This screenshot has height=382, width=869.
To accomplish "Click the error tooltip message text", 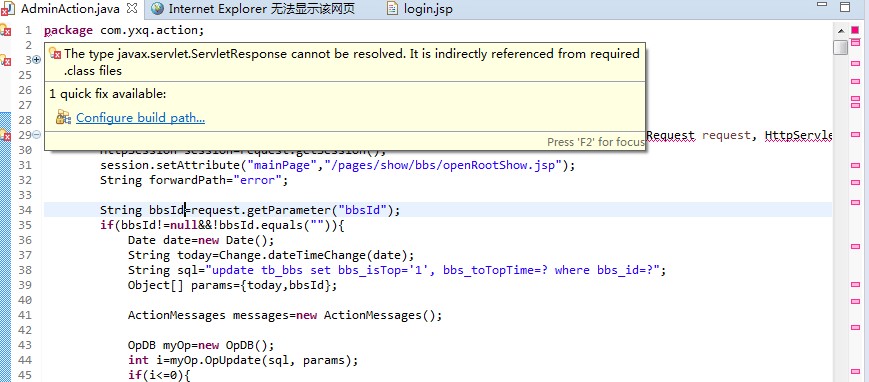I will pyautogui.click(x=351, y=62).
